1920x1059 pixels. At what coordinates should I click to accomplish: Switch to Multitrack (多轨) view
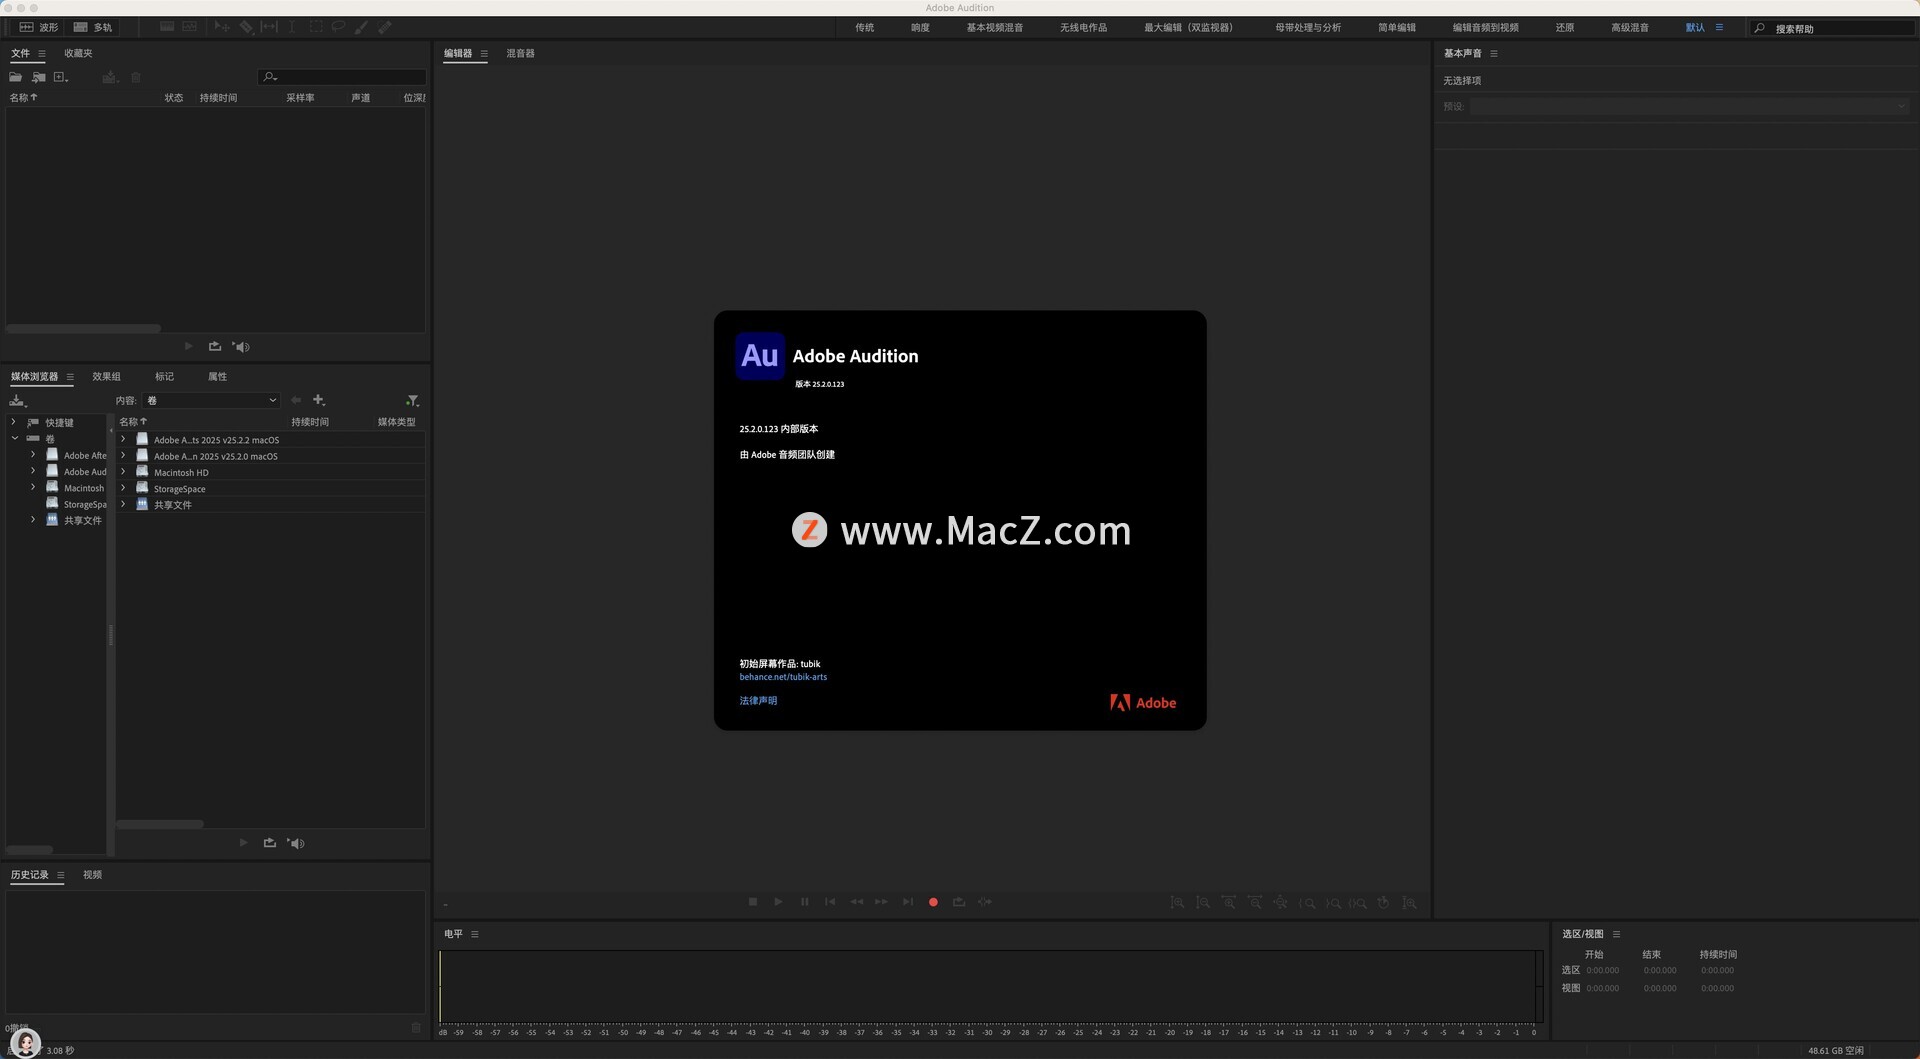(x=92, y=28)
